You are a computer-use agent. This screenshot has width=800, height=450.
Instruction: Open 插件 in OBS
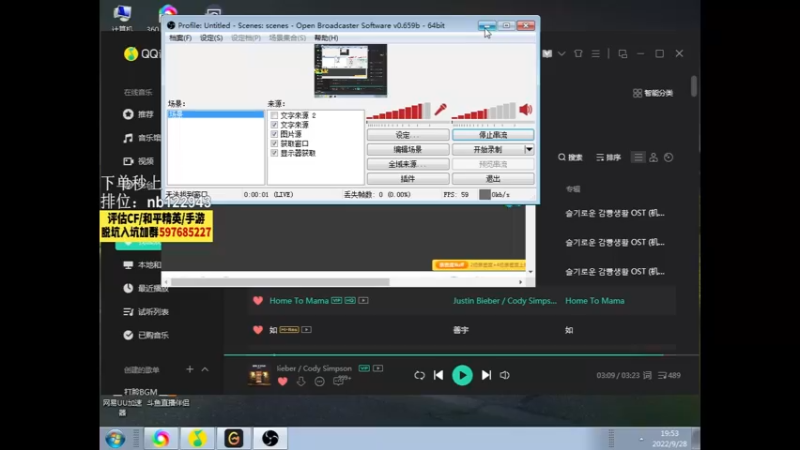click(x=408, y=179)
